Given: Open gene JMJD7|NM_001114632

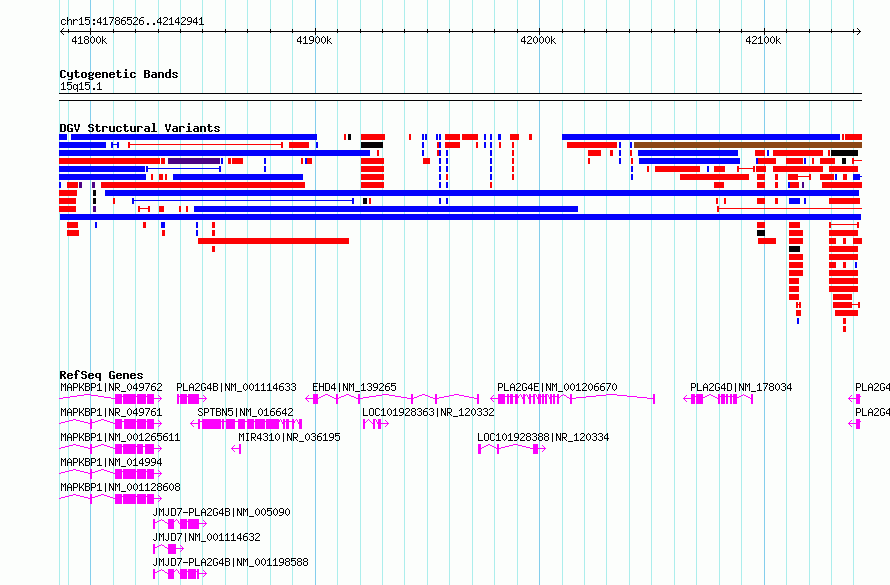Looking at the screenshot, I should (x=207, y=537).
